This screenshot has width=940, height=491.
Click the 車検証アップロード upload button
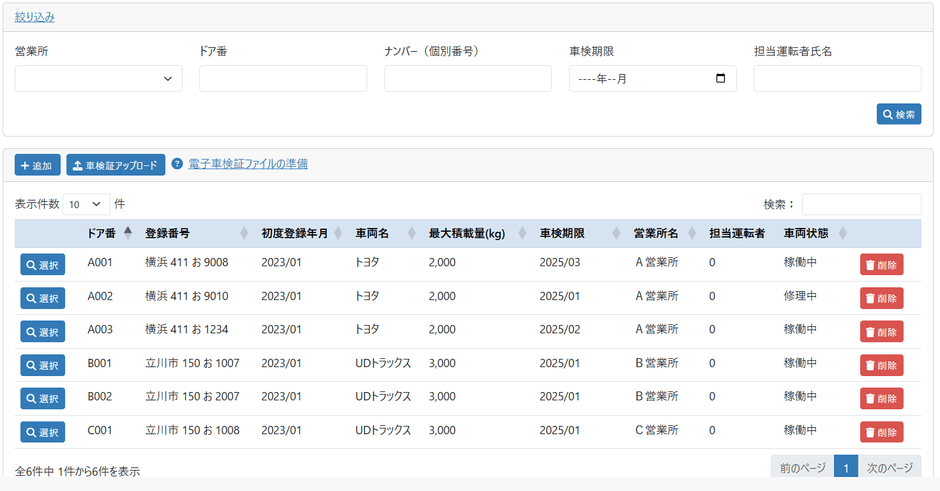click(x=116, y=165)
